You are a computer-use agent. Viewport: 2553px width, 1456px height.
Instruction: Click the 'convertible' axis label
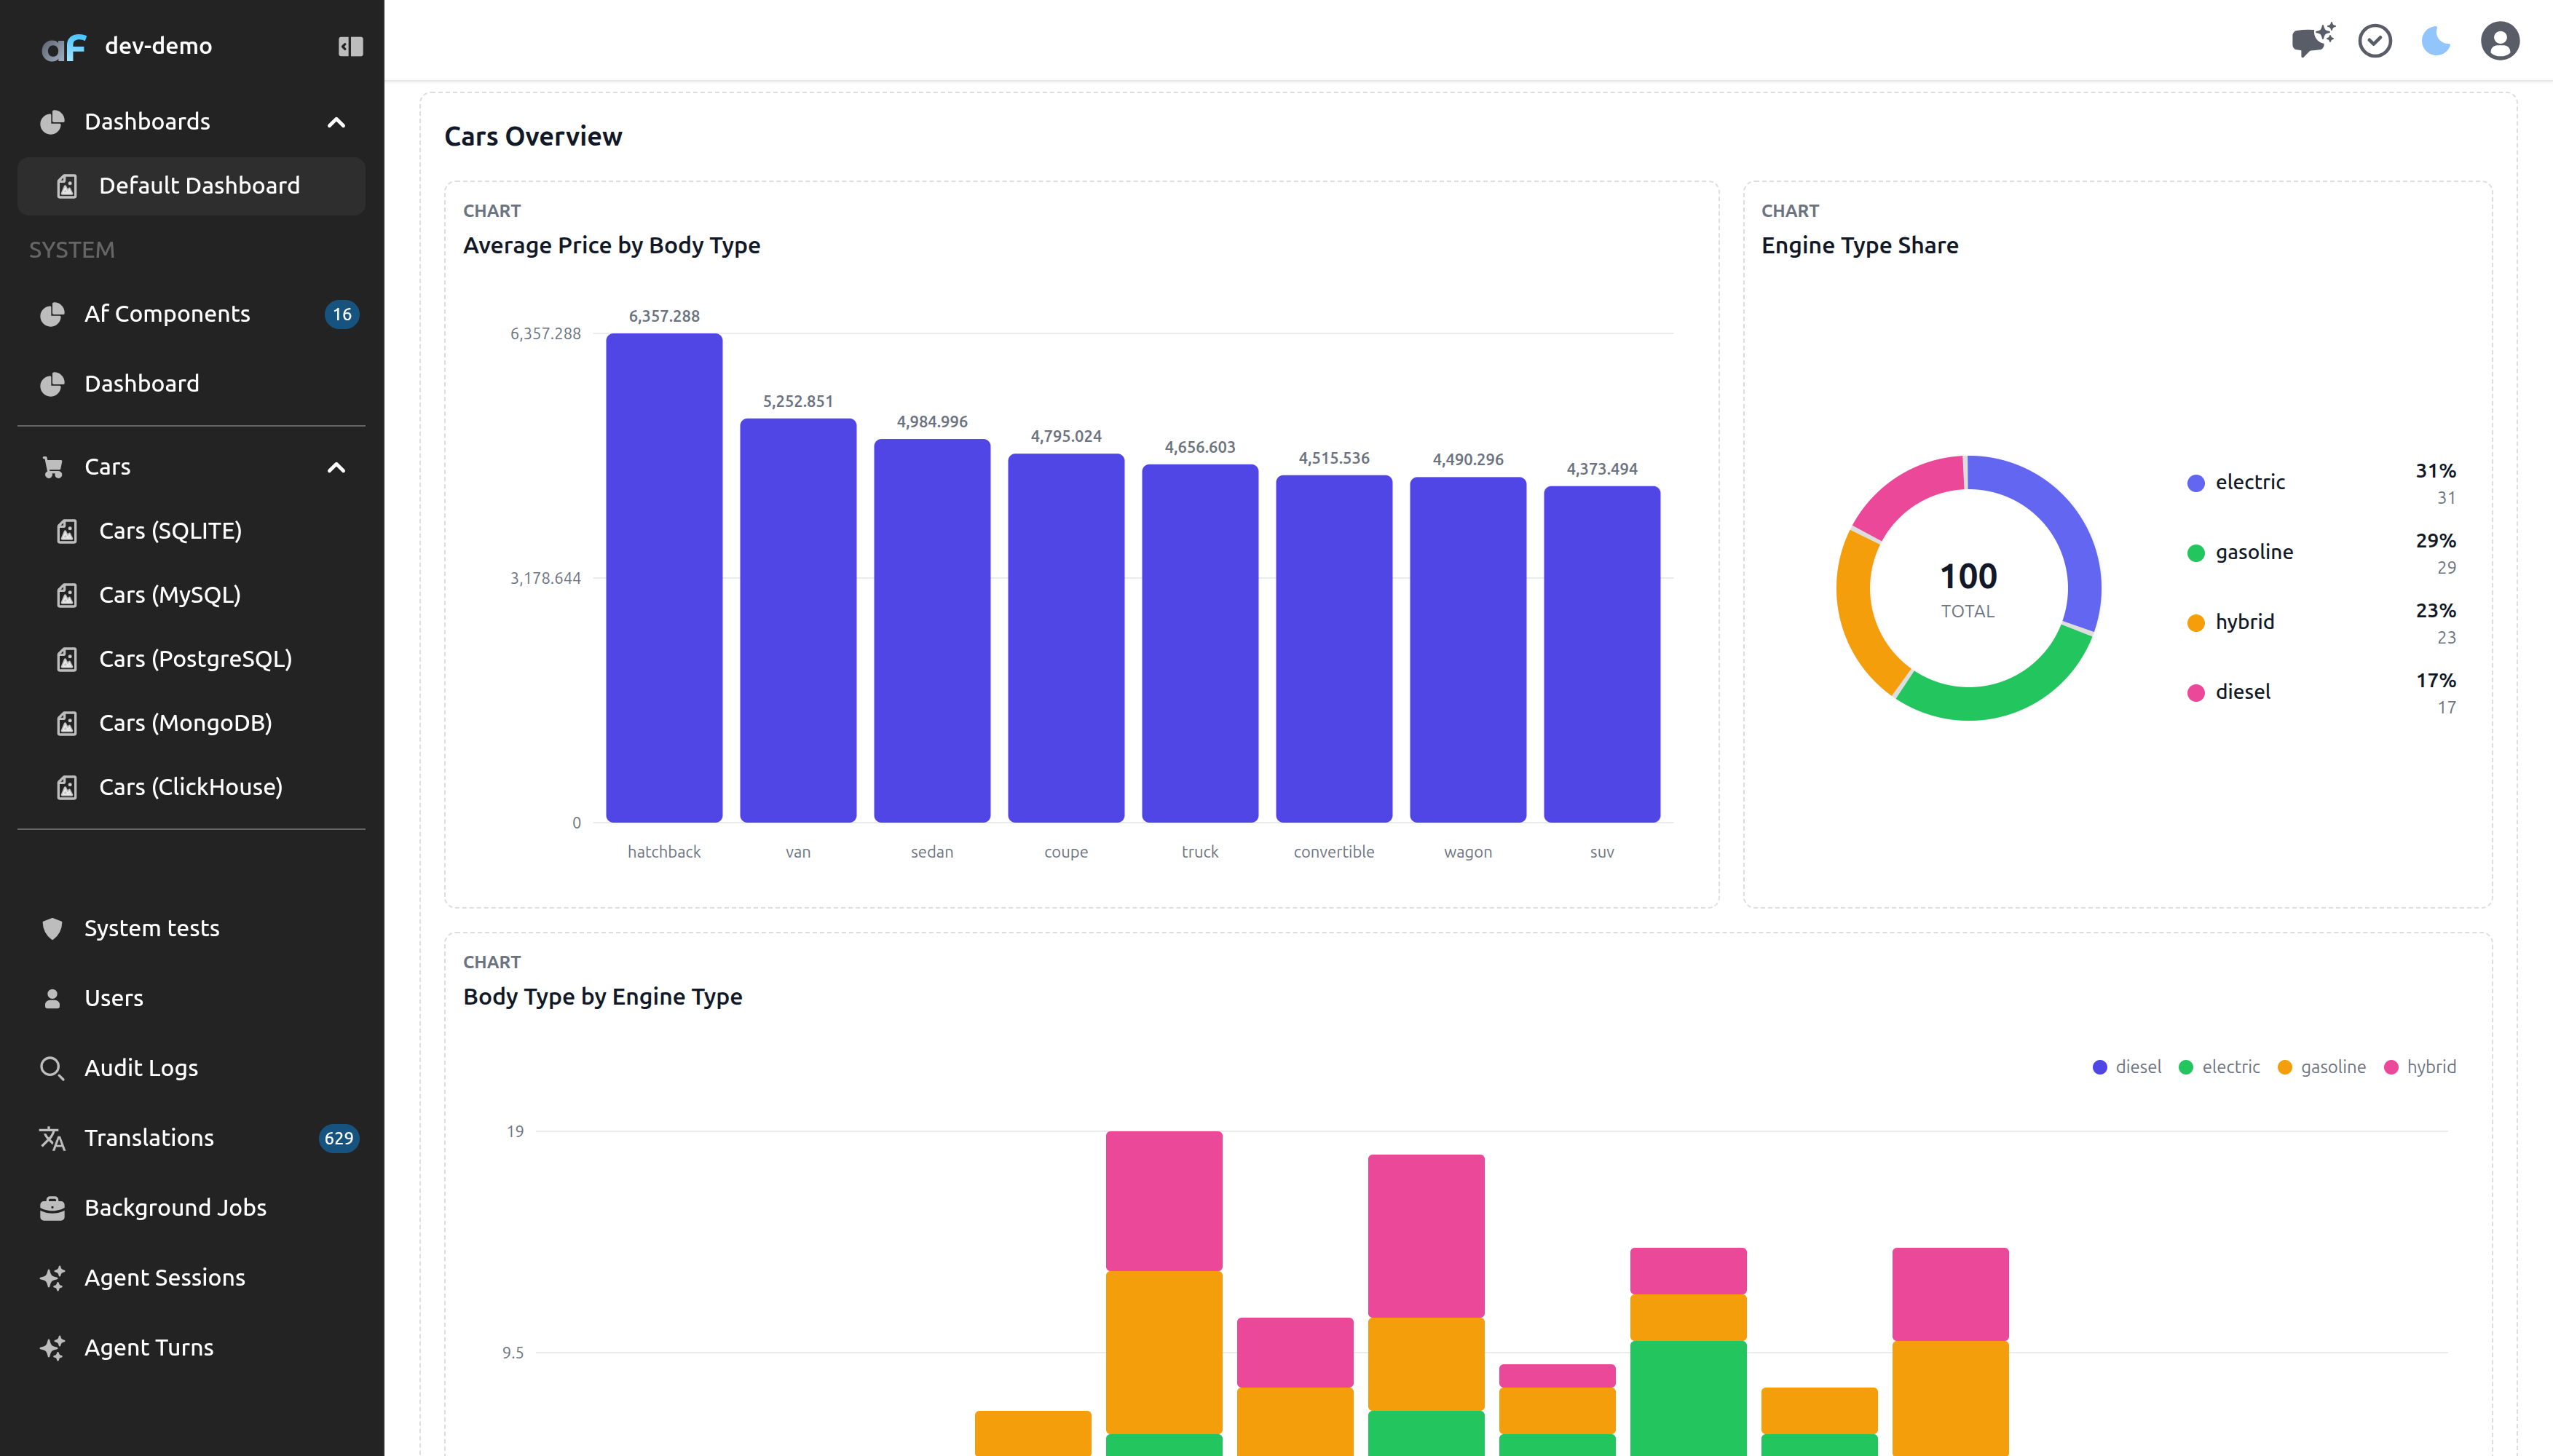[1334, 852]
